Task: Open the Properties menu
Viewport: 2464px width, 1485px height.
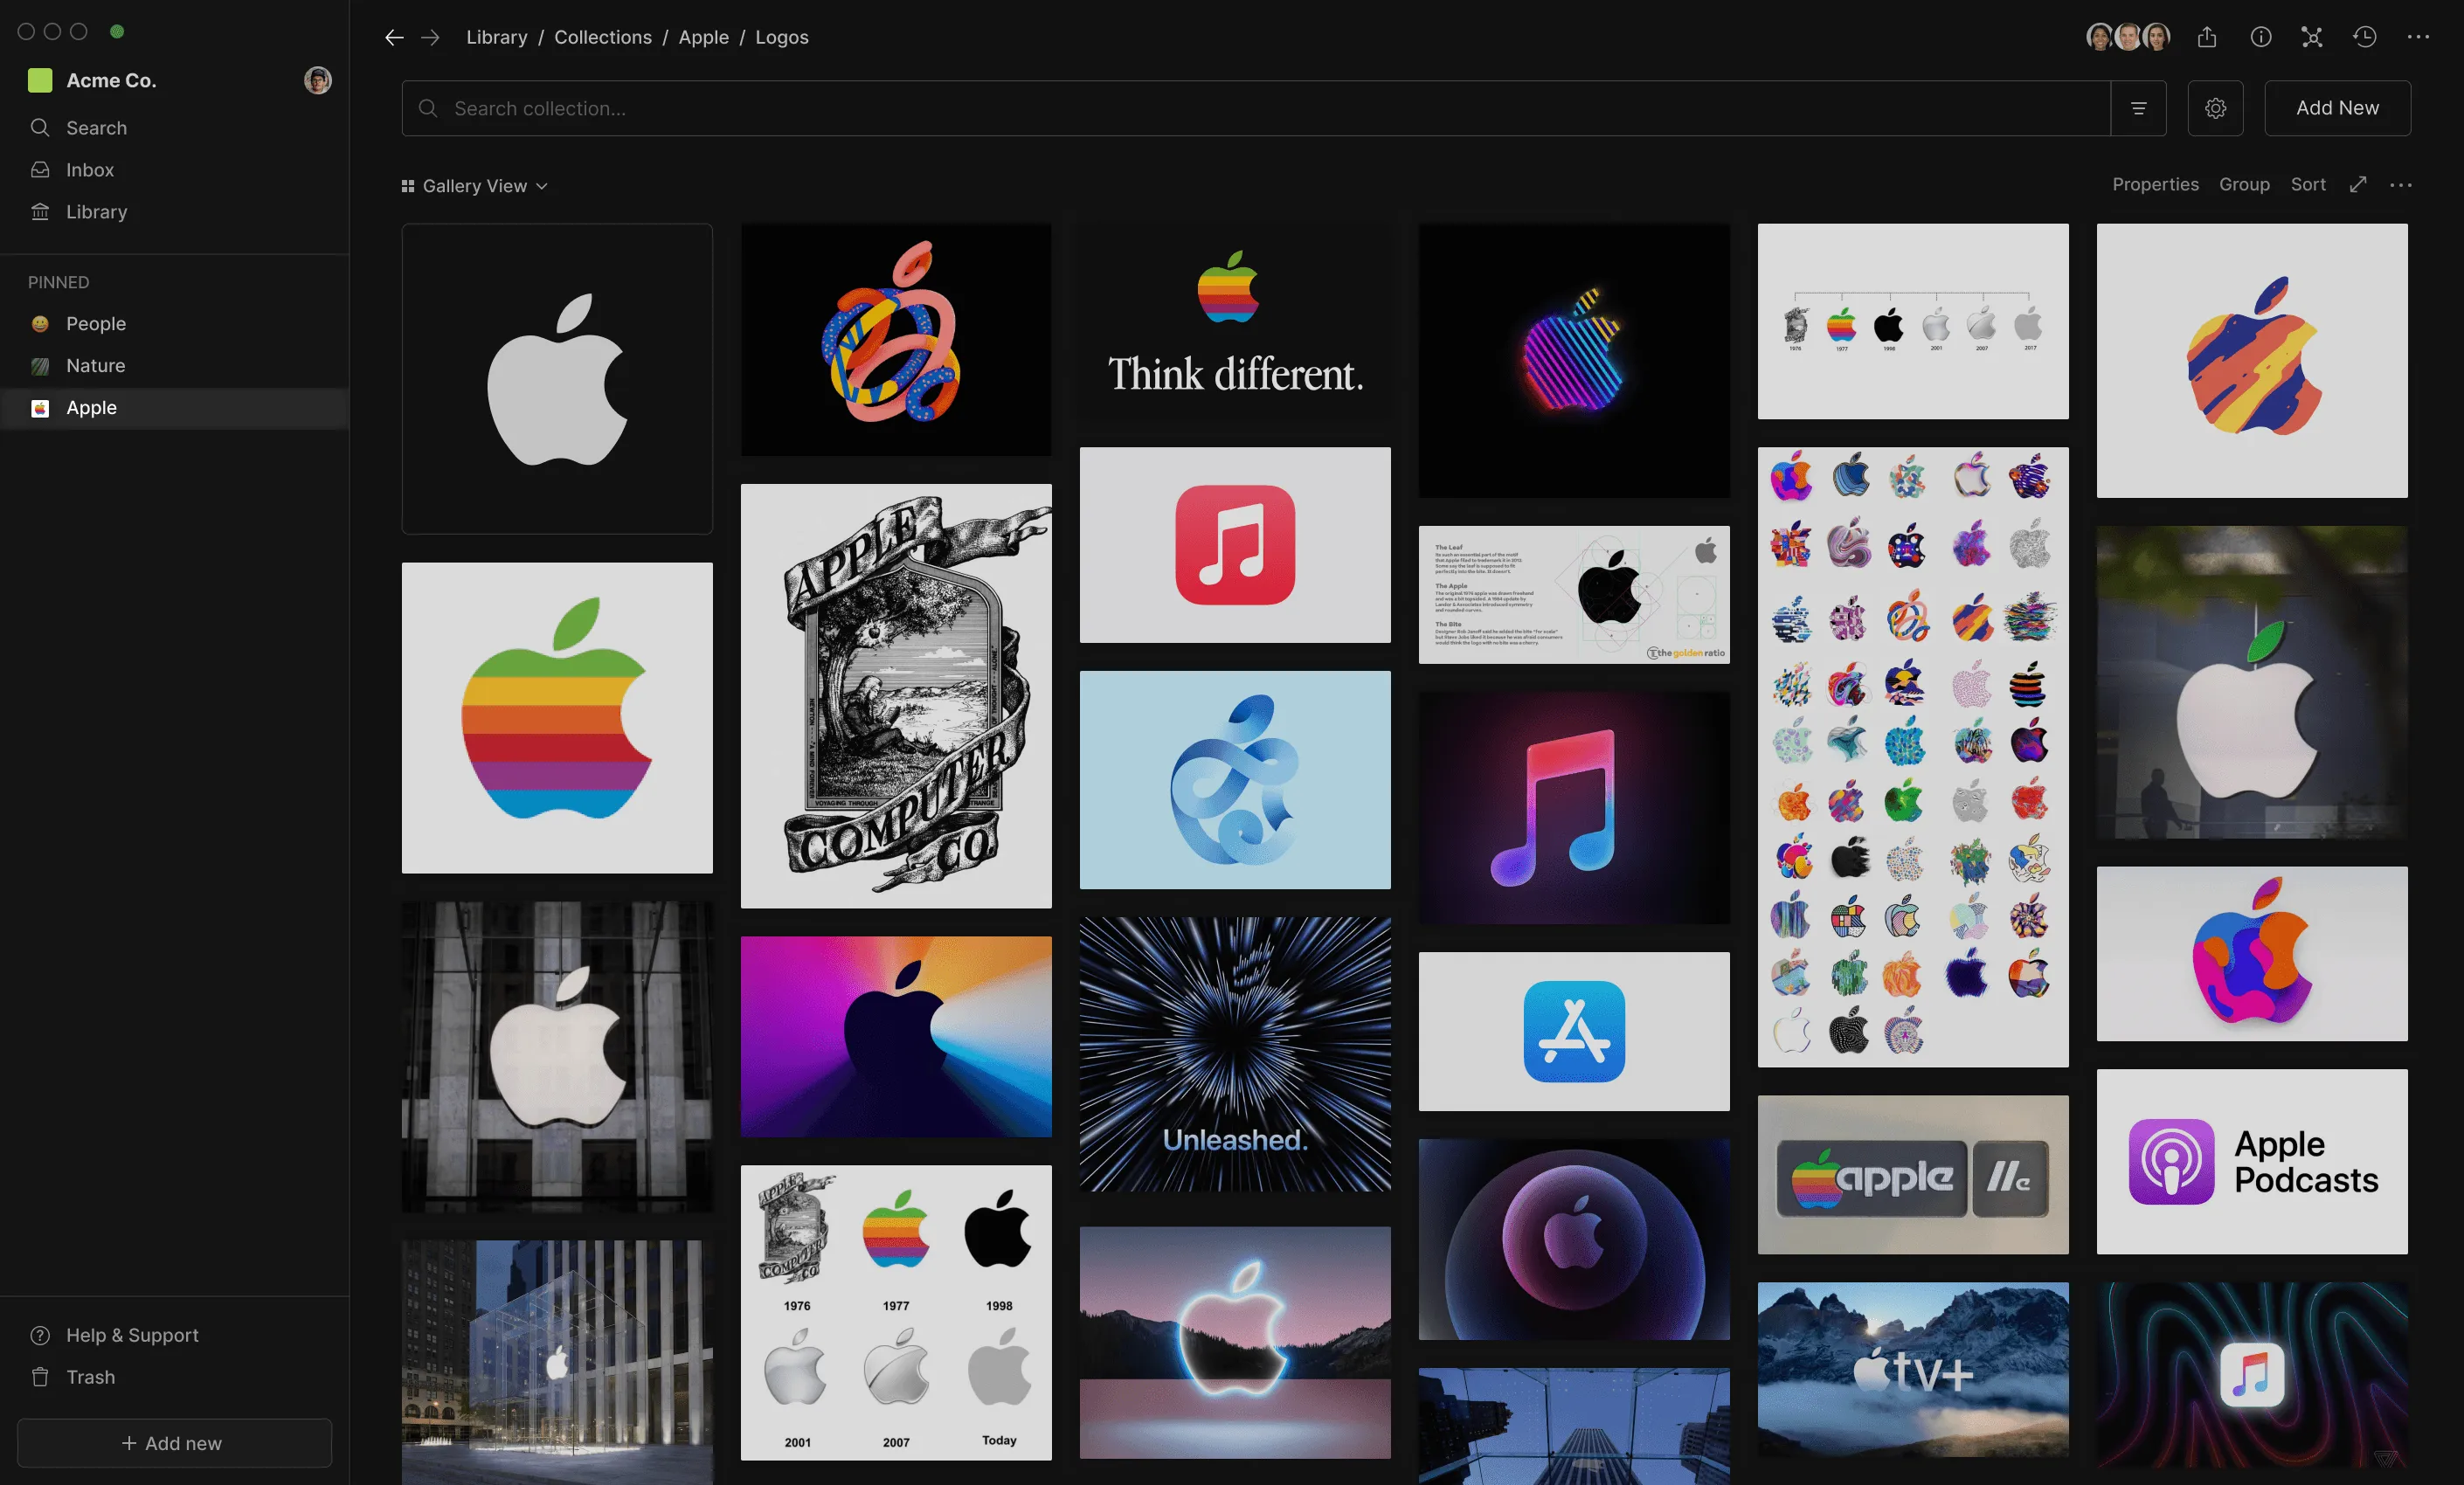Action: (x=2155, y=184)
